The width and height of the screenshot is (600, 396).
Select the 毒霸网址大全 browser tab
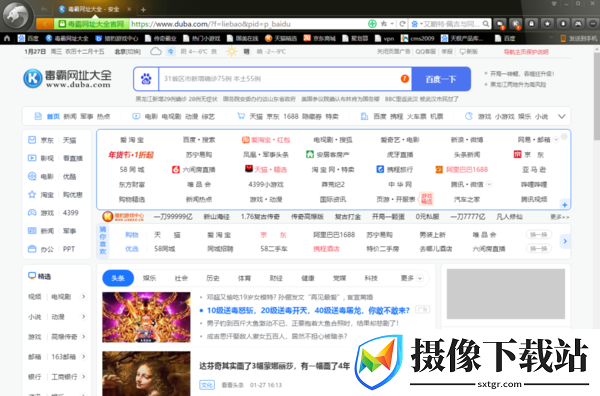[x=94, y=9]
